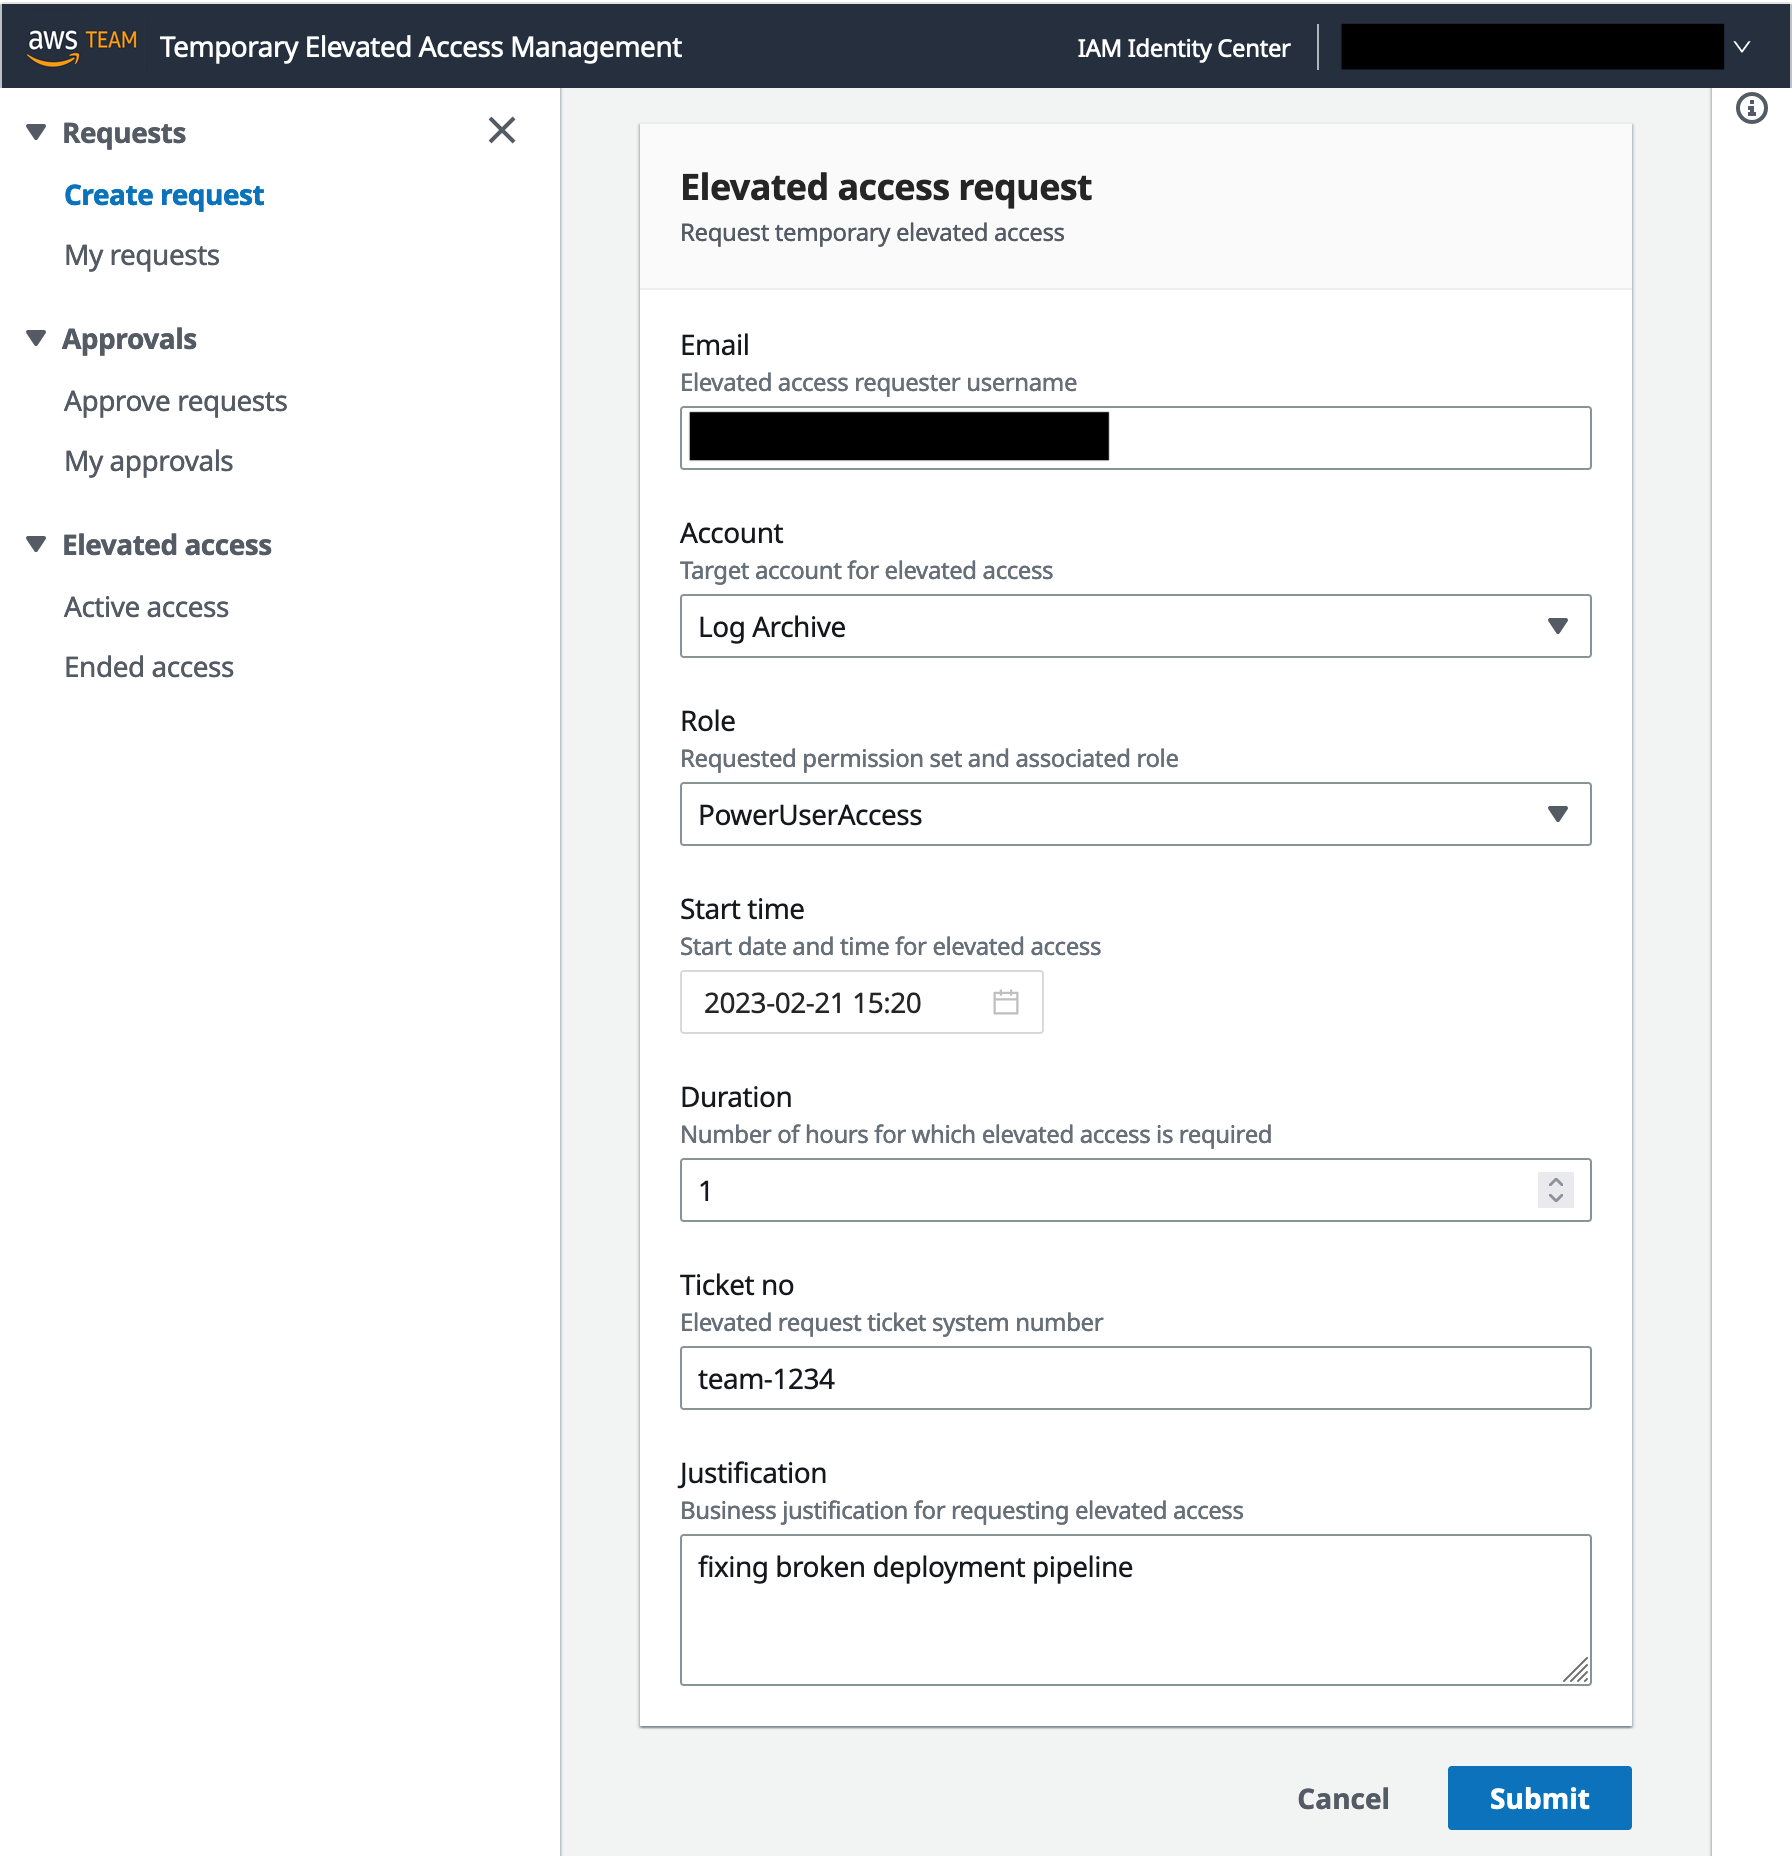Cancel the elevated access request

click(x=1343, y=1797)
